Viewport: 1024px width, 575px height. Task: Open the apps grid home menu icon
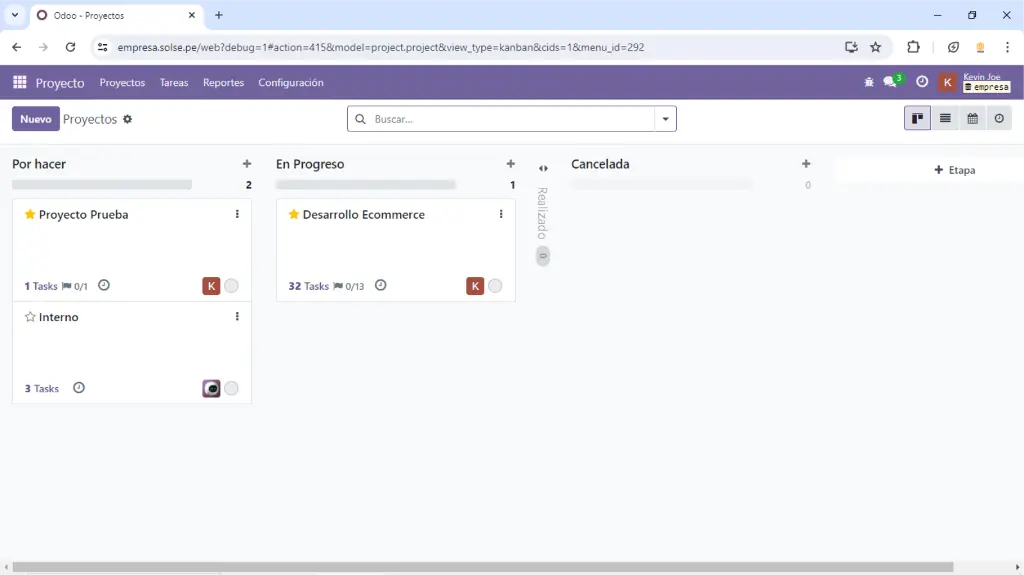pyautogui.click(x=20, y=83)
